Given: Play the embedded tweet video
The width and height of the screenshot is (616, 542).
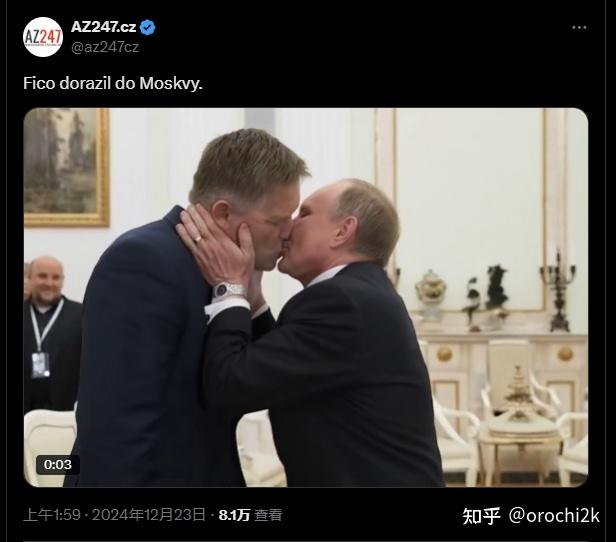Looking at the screenshot, I should (306, 297).
